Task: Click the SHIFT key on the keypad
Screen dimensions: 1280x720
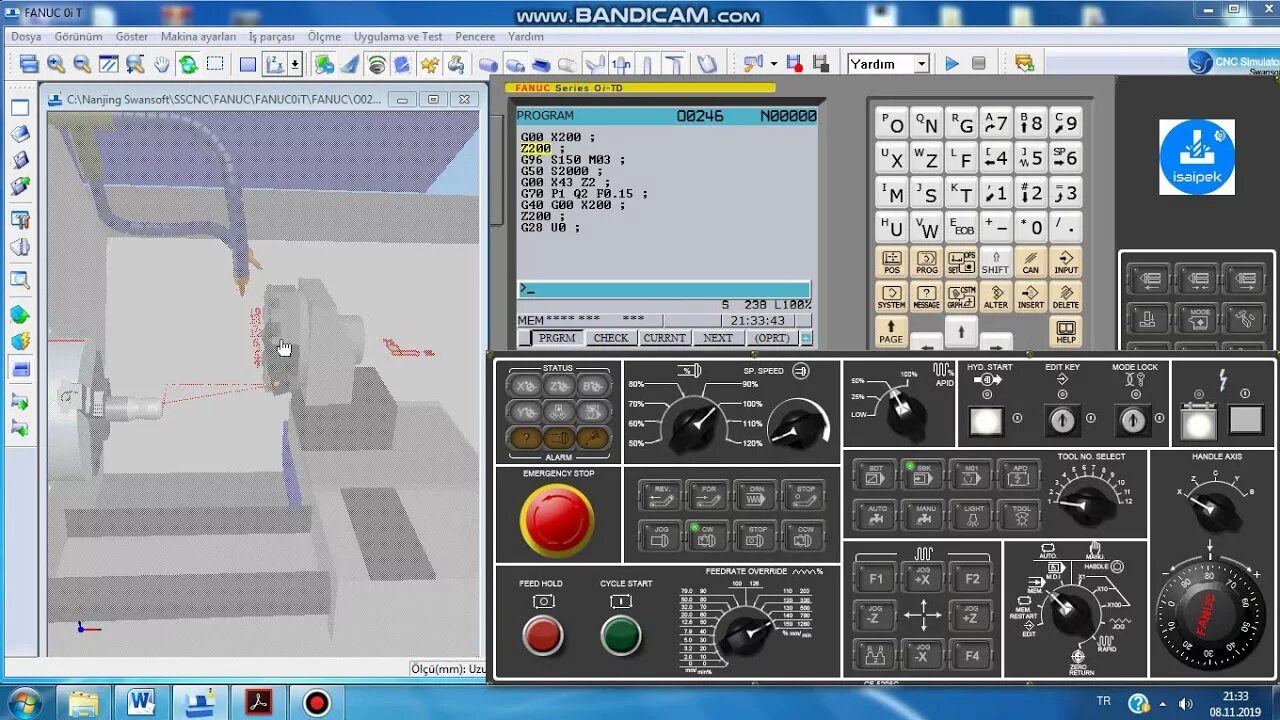Action: [x=995, y=263]
